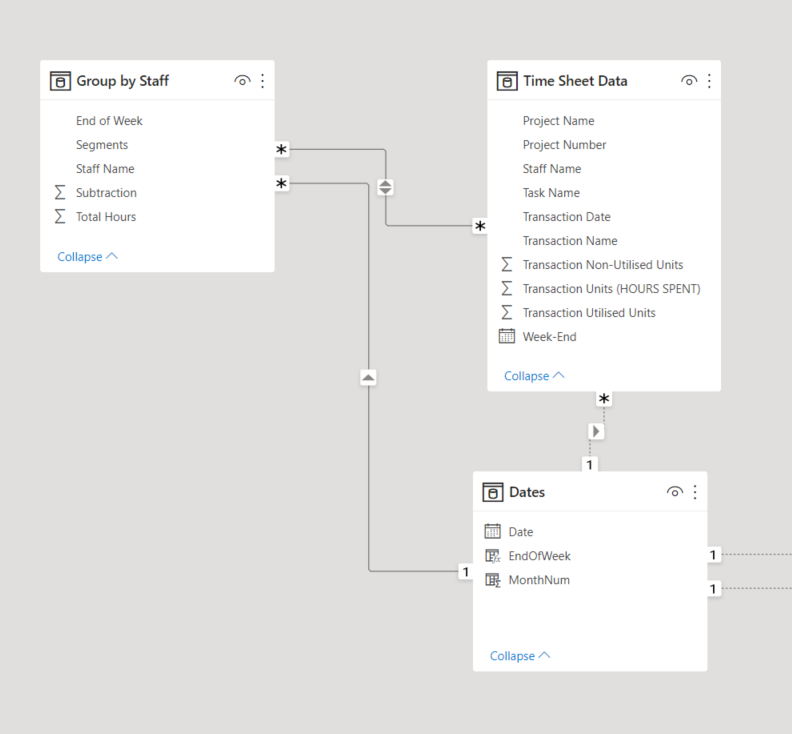Select the upward filter direction arrow on relationship

[x=368, y=377]
